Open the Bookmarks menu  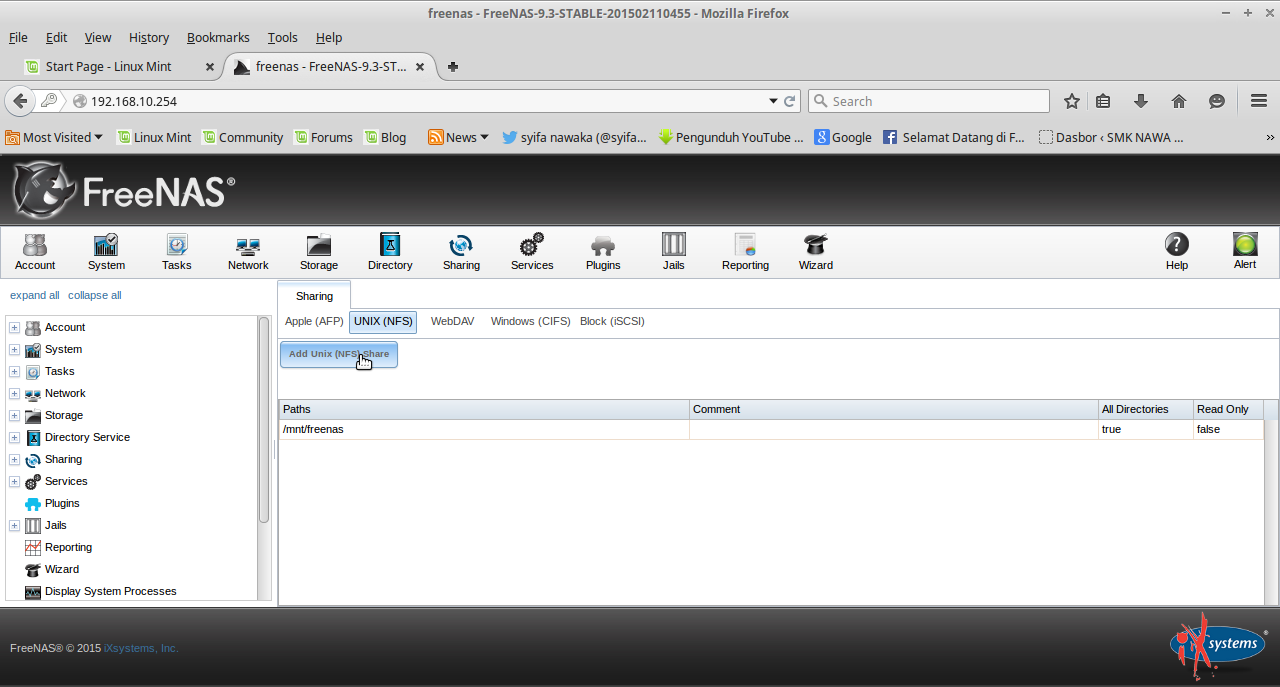pyautogui.click(x=218, y=37)
